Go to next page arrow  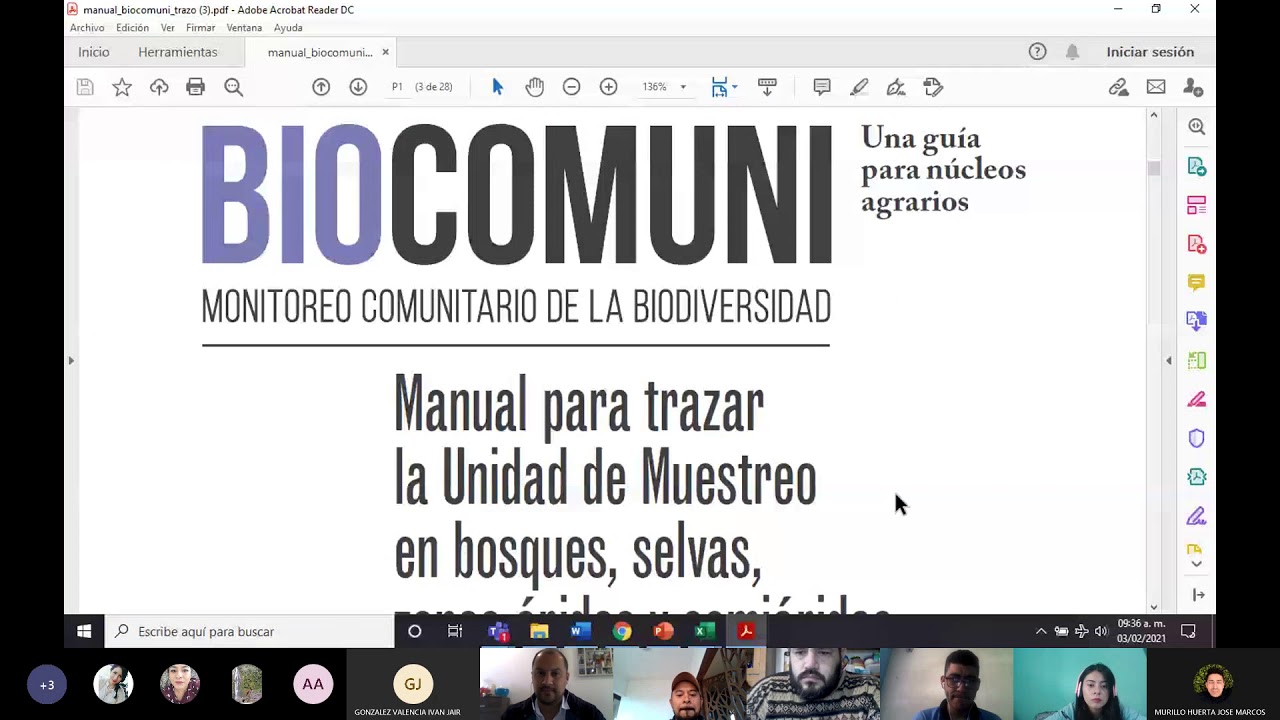358,87
